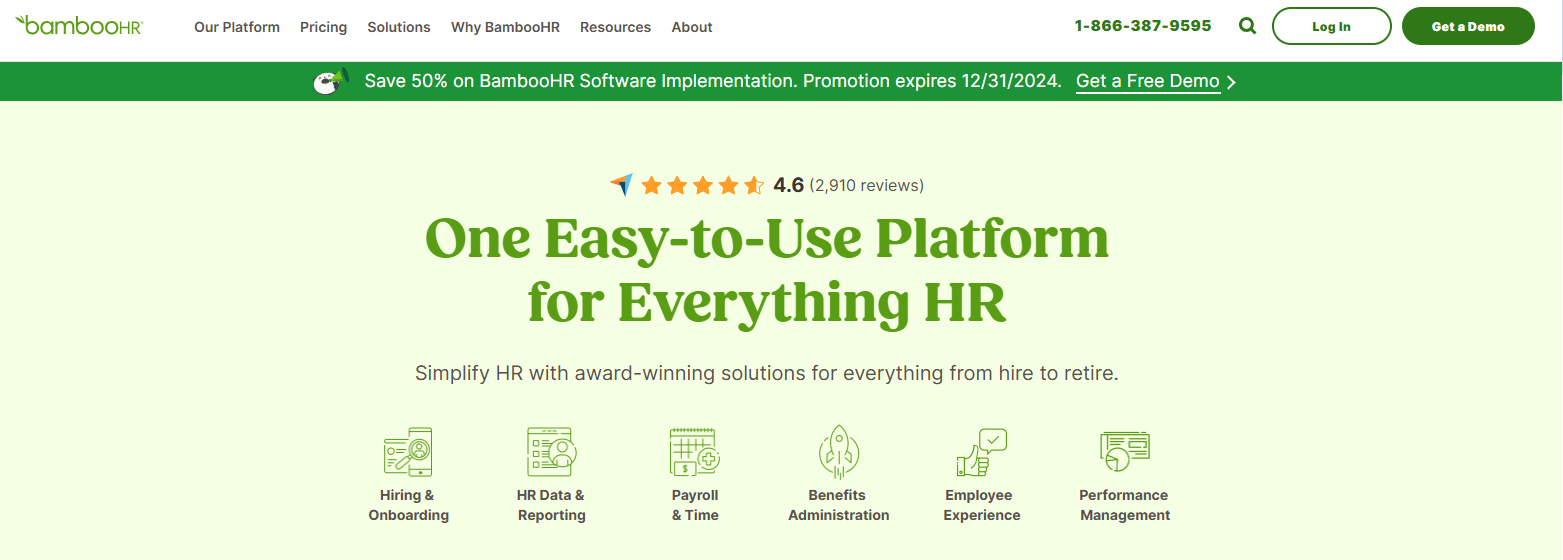Open the Solutions menu
The width and height of the screenshot is (1563, 560).
(x=399, y=27)
